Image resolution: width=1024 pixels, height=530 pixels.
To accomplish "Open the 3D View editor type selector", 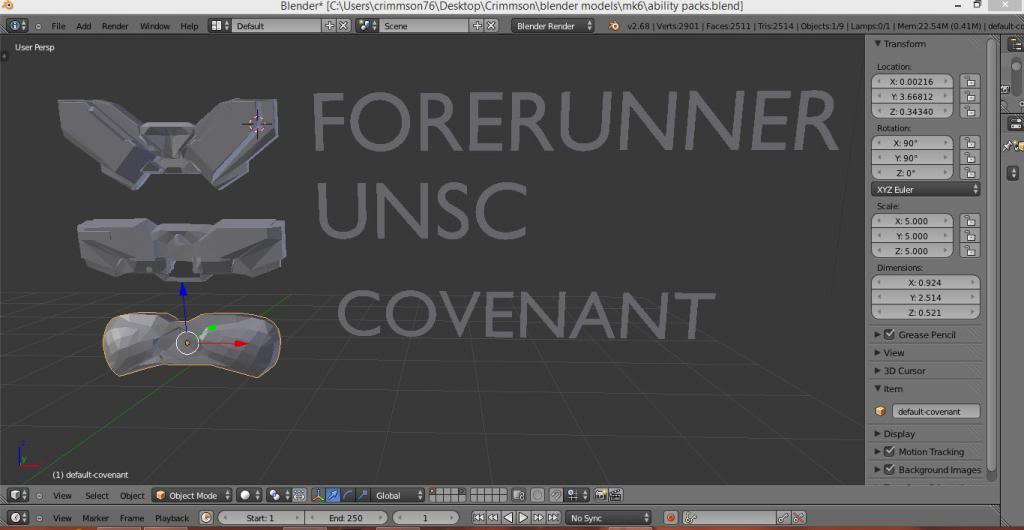I will pos(18,495).
